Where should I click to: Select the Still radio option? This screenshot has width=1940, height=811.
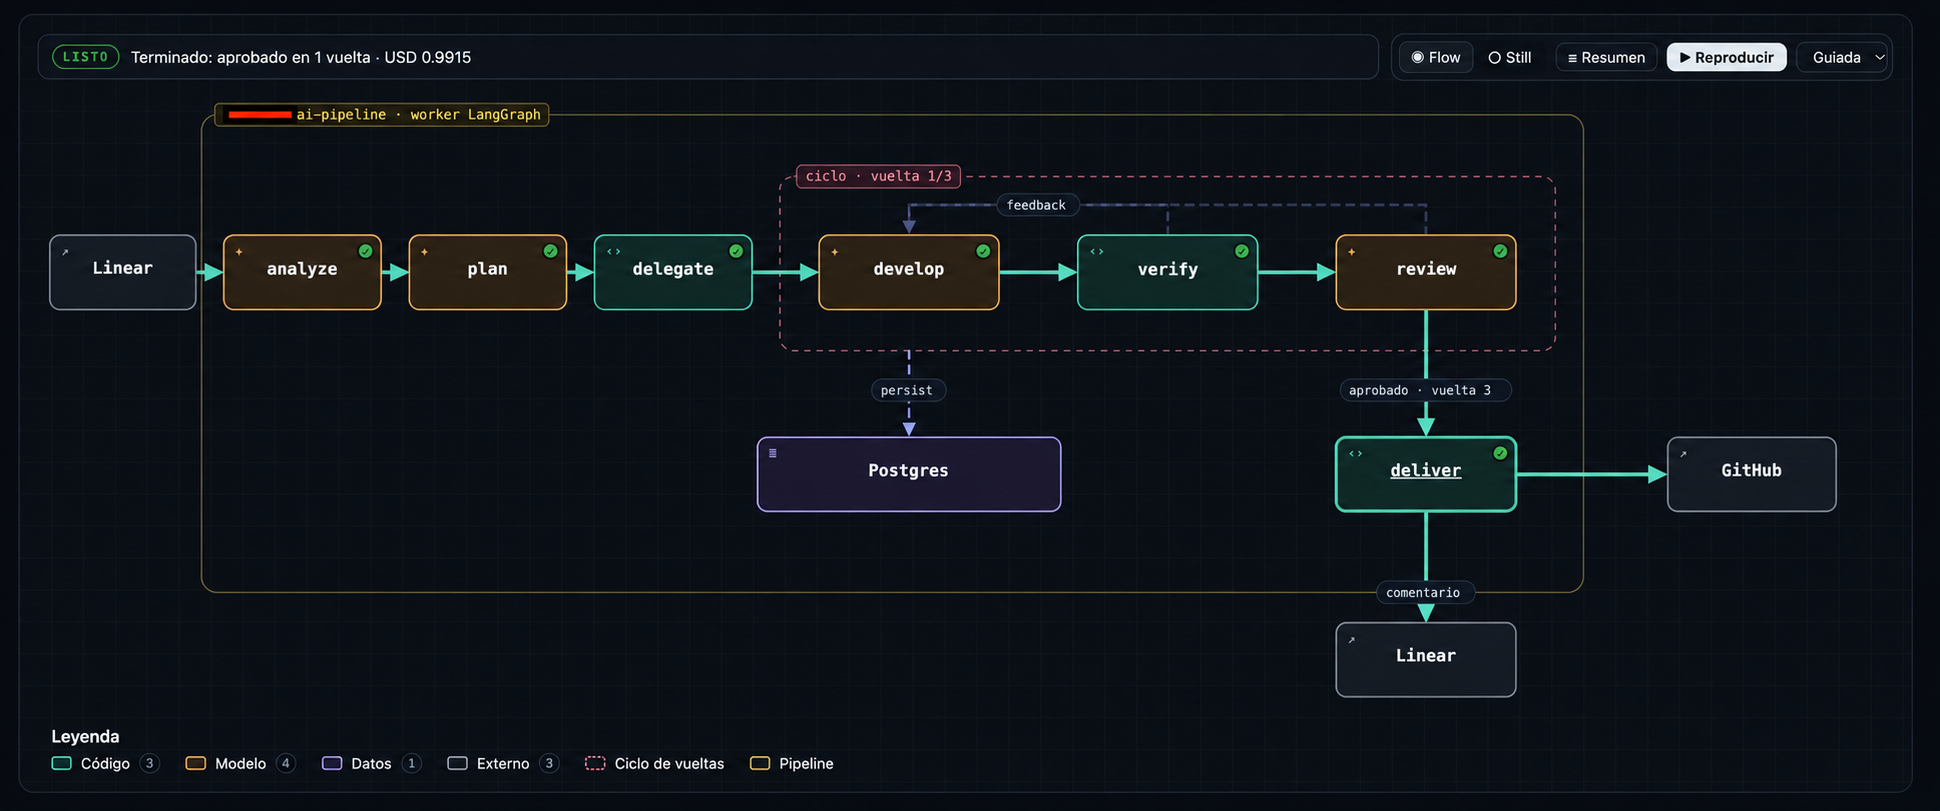(x=1510, y=57)
